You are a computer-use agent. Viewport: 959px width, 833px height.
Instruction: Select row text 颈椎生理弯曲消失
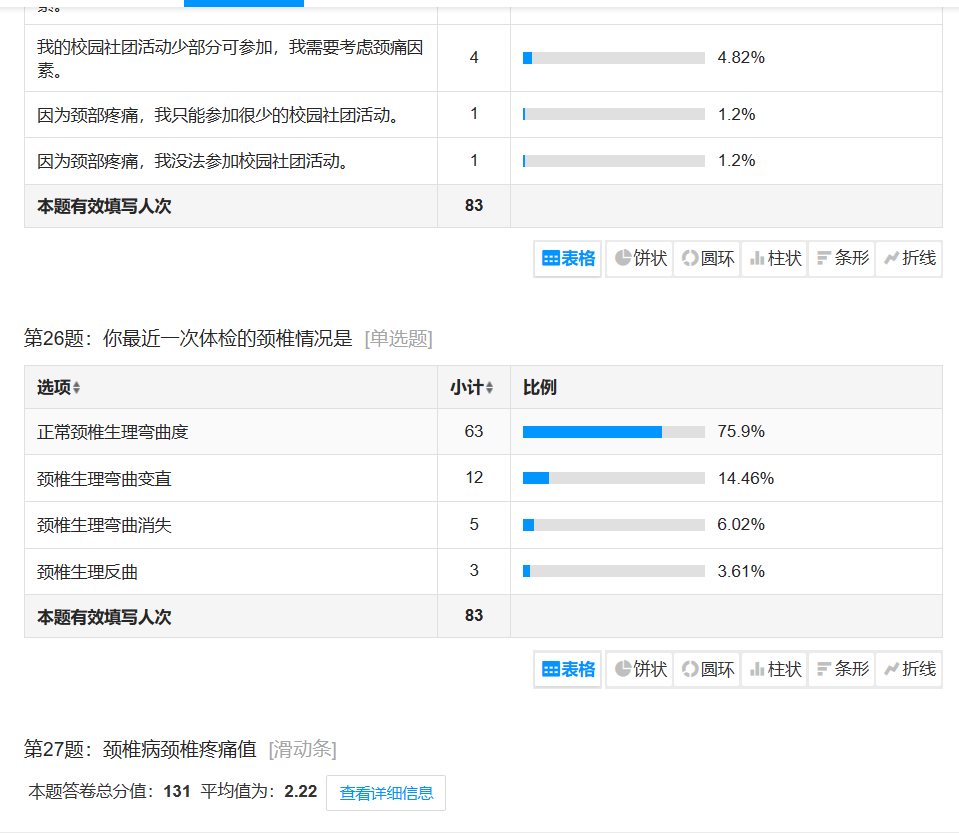(x=104, y=525)
